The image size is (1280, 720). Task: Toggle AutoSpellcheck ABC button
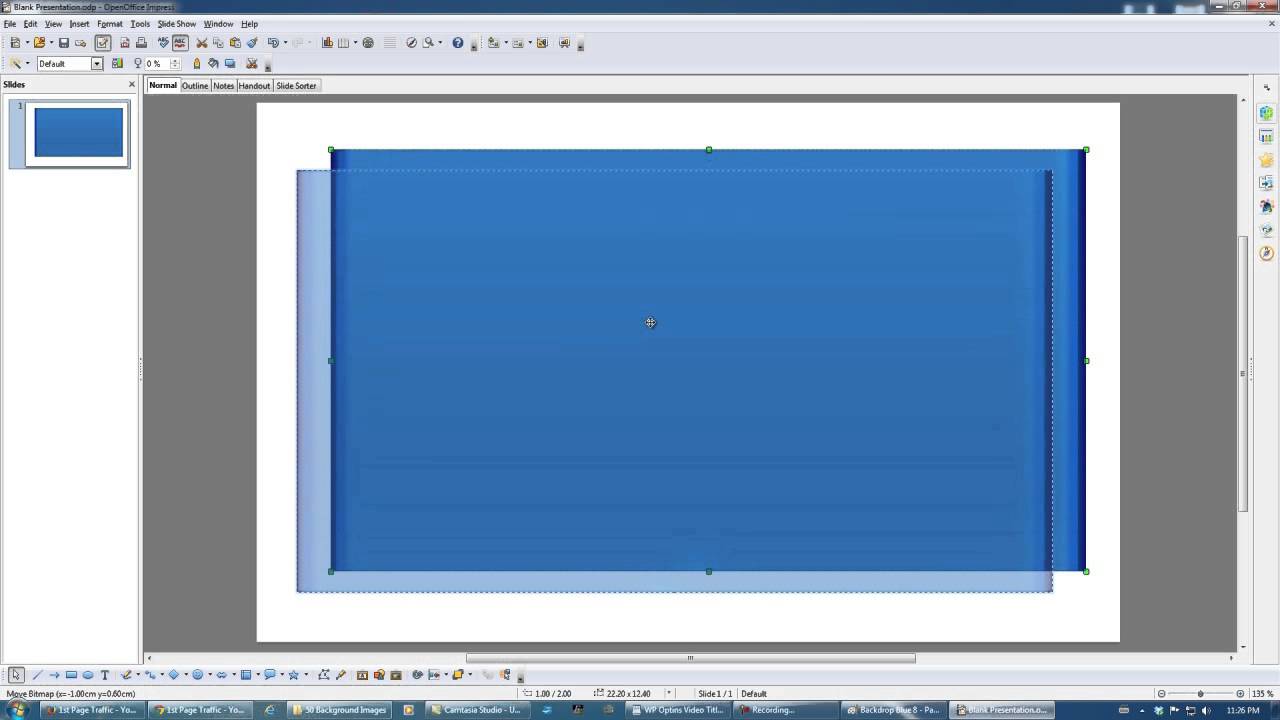180,43
